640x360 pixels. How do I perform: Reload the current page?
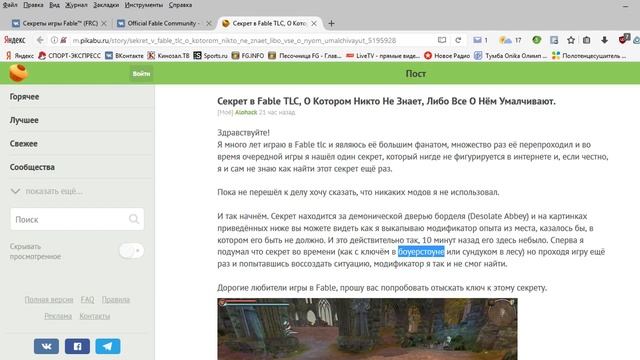[458, 40]
